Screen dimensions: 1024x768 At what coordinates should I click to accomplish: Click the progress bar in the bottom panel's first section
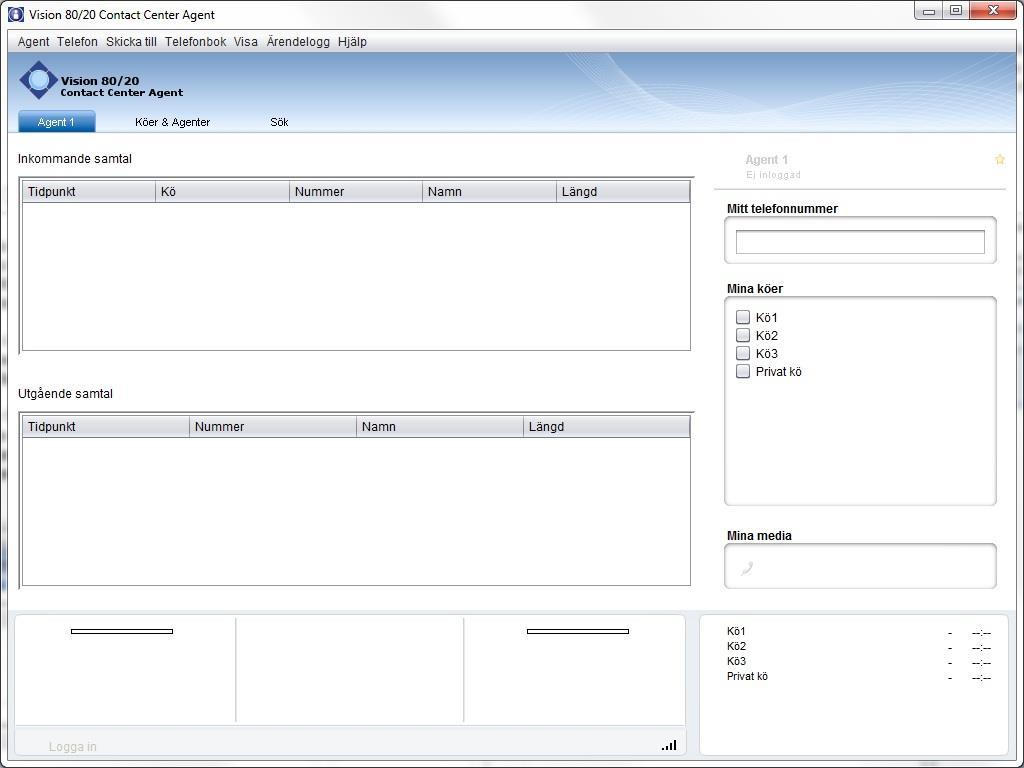[121, 632]
